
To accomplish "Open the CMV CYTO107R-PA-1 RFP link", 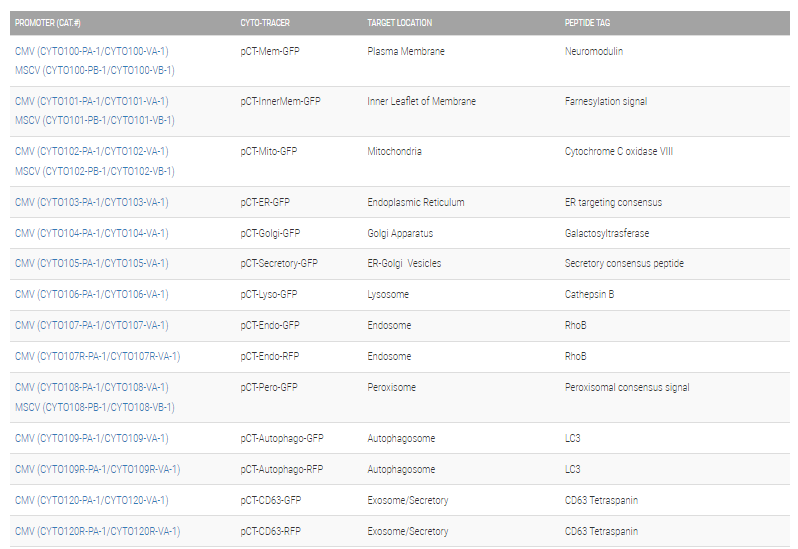I will pos(97,356).
